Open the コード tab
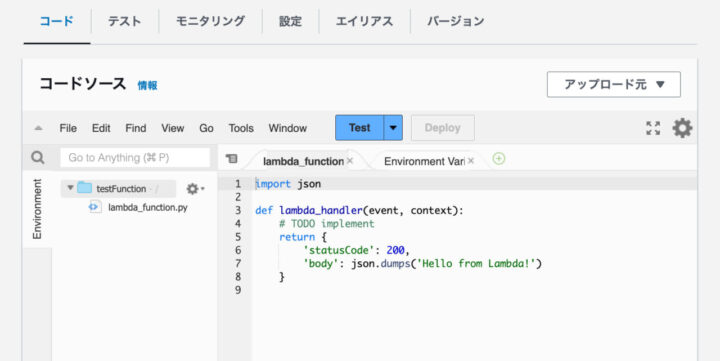This screenshot has height=361, width=720. click(57, 22)
